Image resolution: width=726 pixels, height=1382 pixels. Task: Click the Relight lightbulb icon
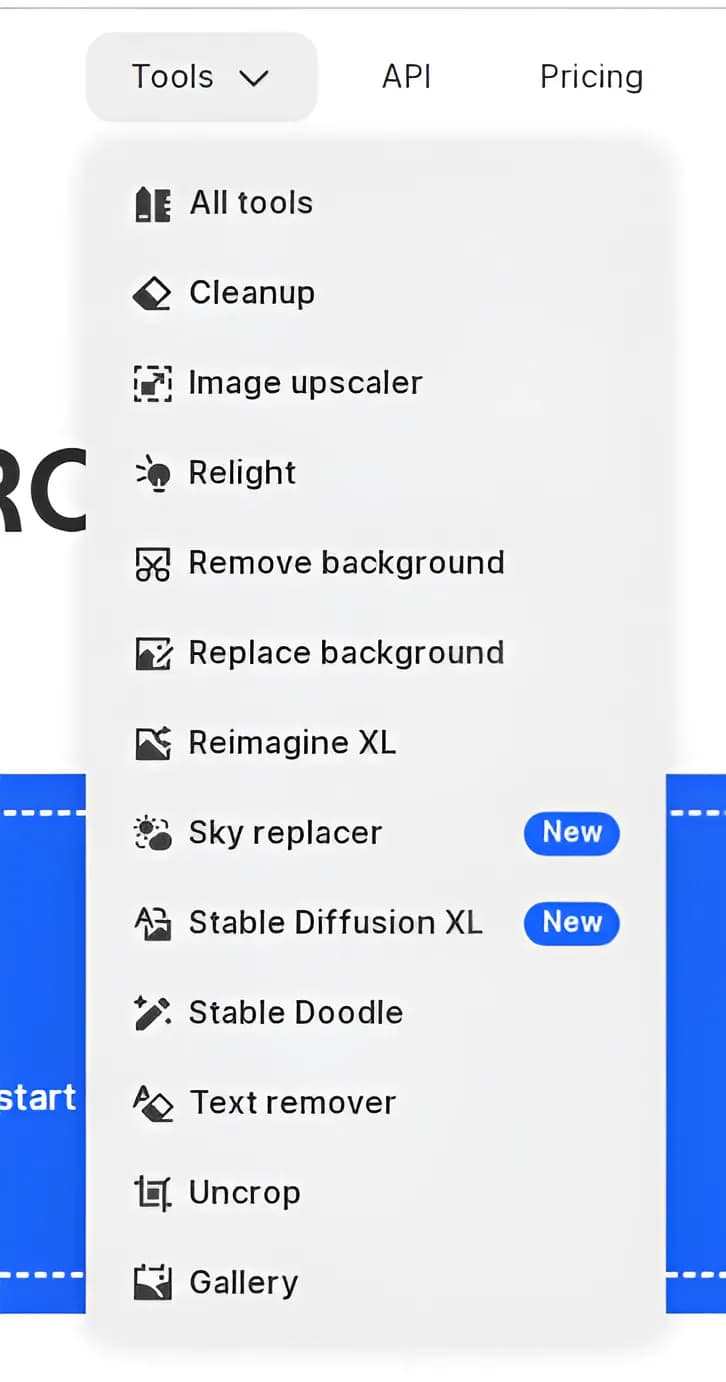pos(153,473)
